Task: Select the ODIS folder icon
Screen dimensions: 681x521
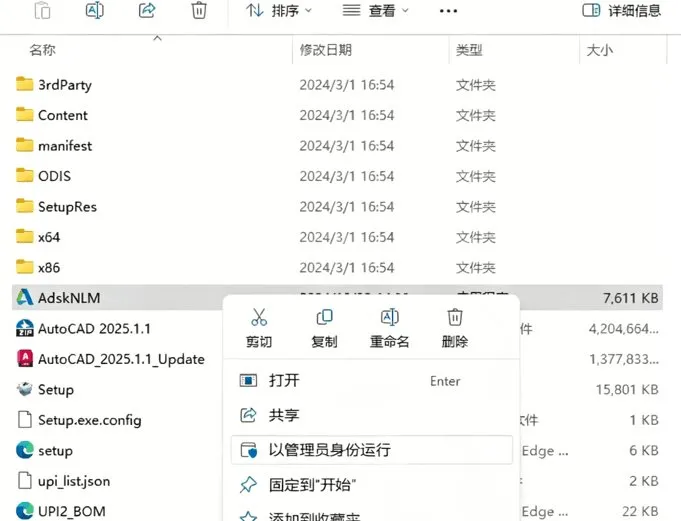Action: tap(24, 175)
